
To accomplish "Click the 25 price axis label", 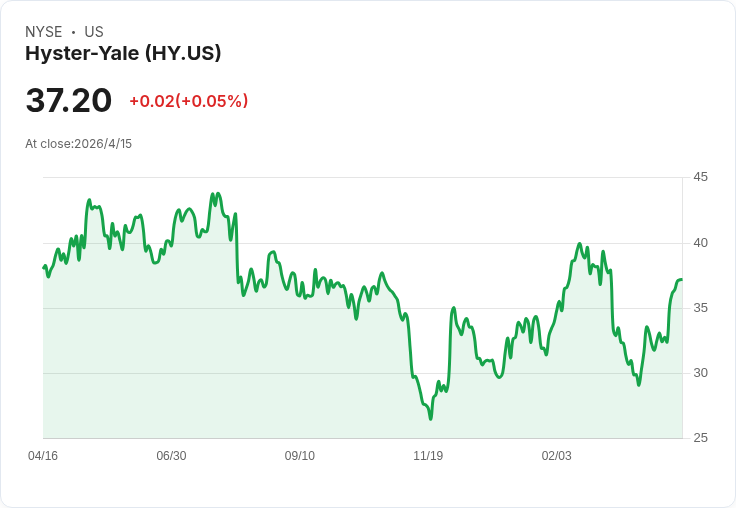I will tap(701, 438).
